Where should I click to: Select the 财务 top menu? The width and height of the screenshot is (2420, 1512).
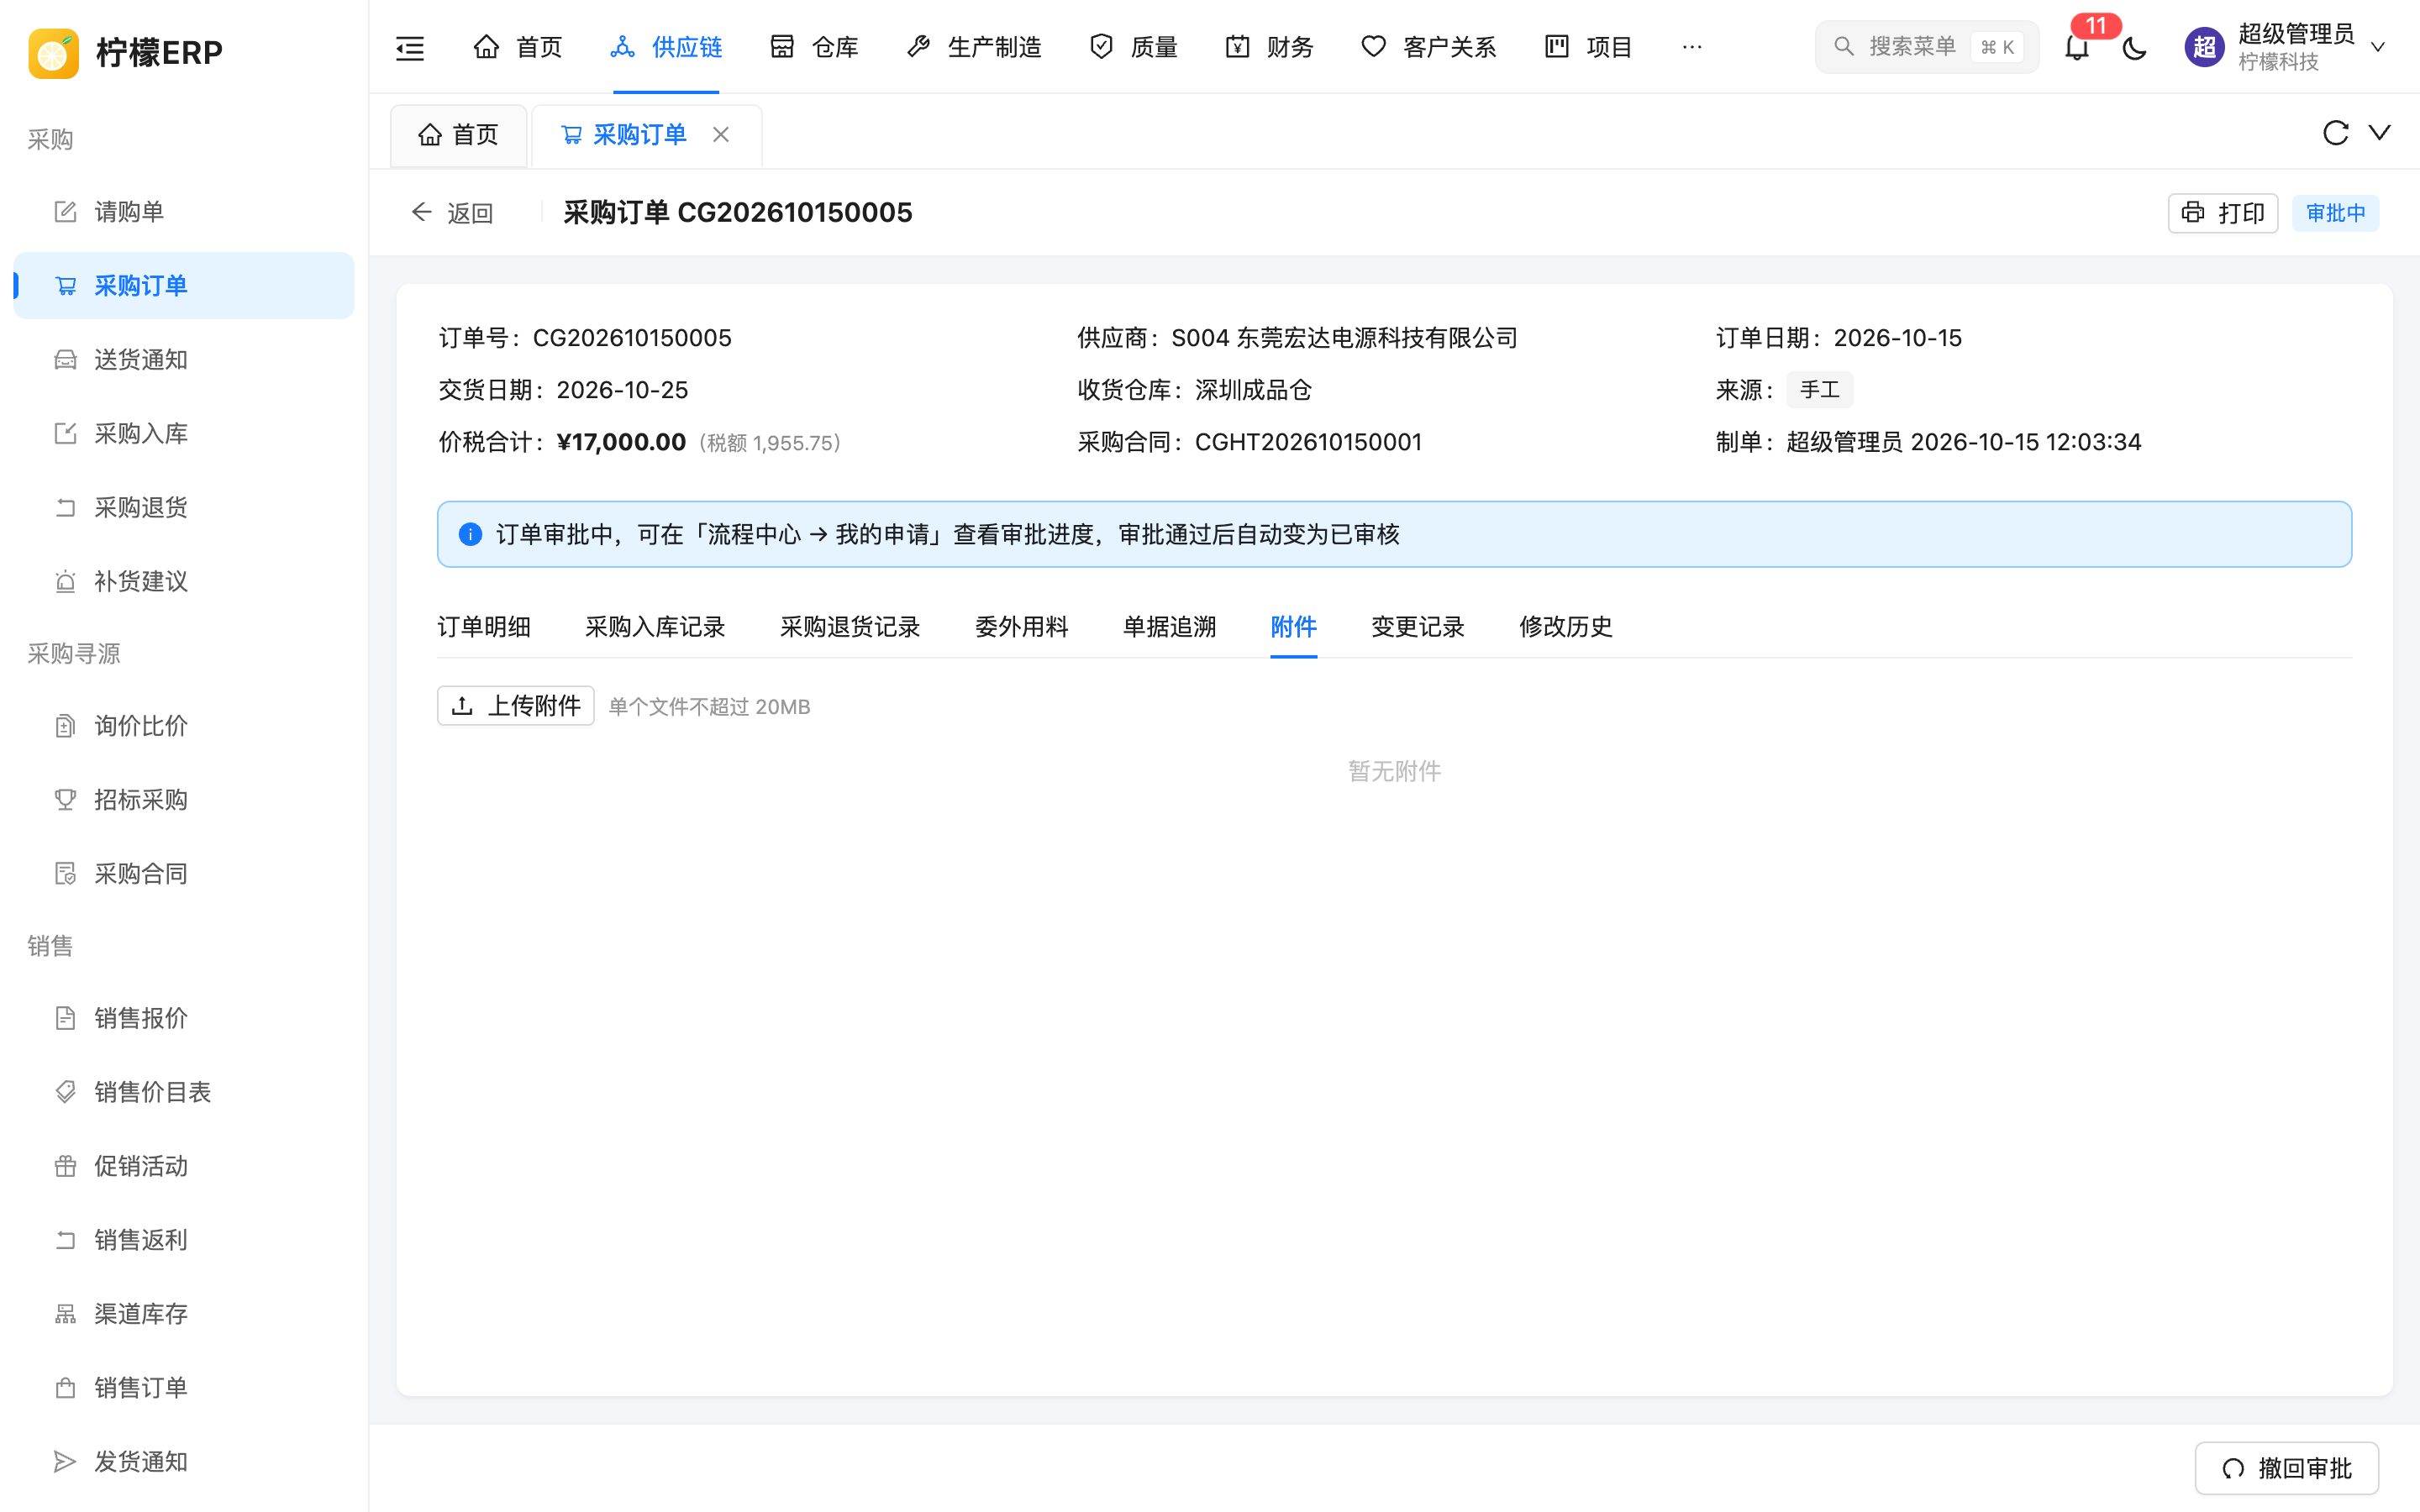coord(1269,47)
